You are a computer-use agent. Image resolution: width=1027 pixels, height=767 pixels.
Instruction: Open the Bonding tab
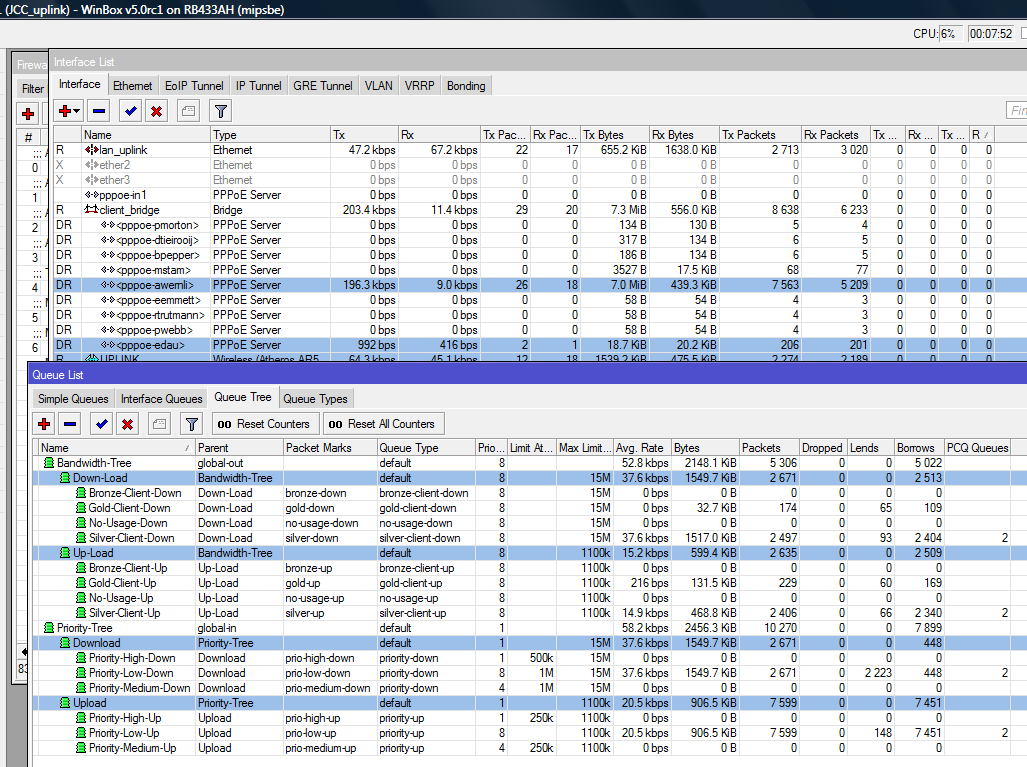coord(466,86)
